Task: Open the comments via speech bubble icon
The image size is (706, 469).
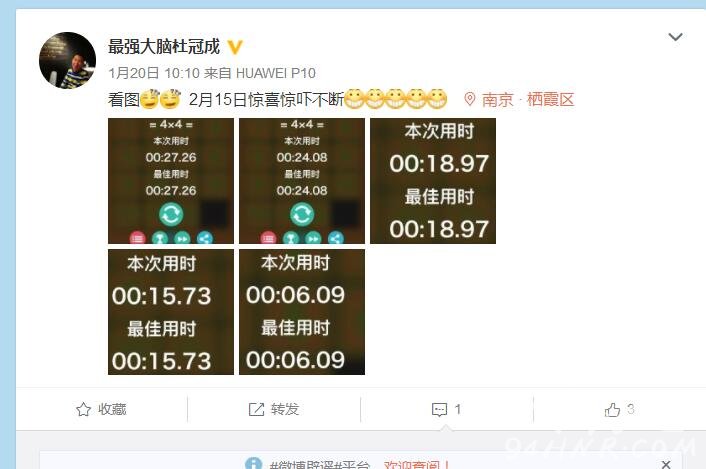Action: [439, 409]
